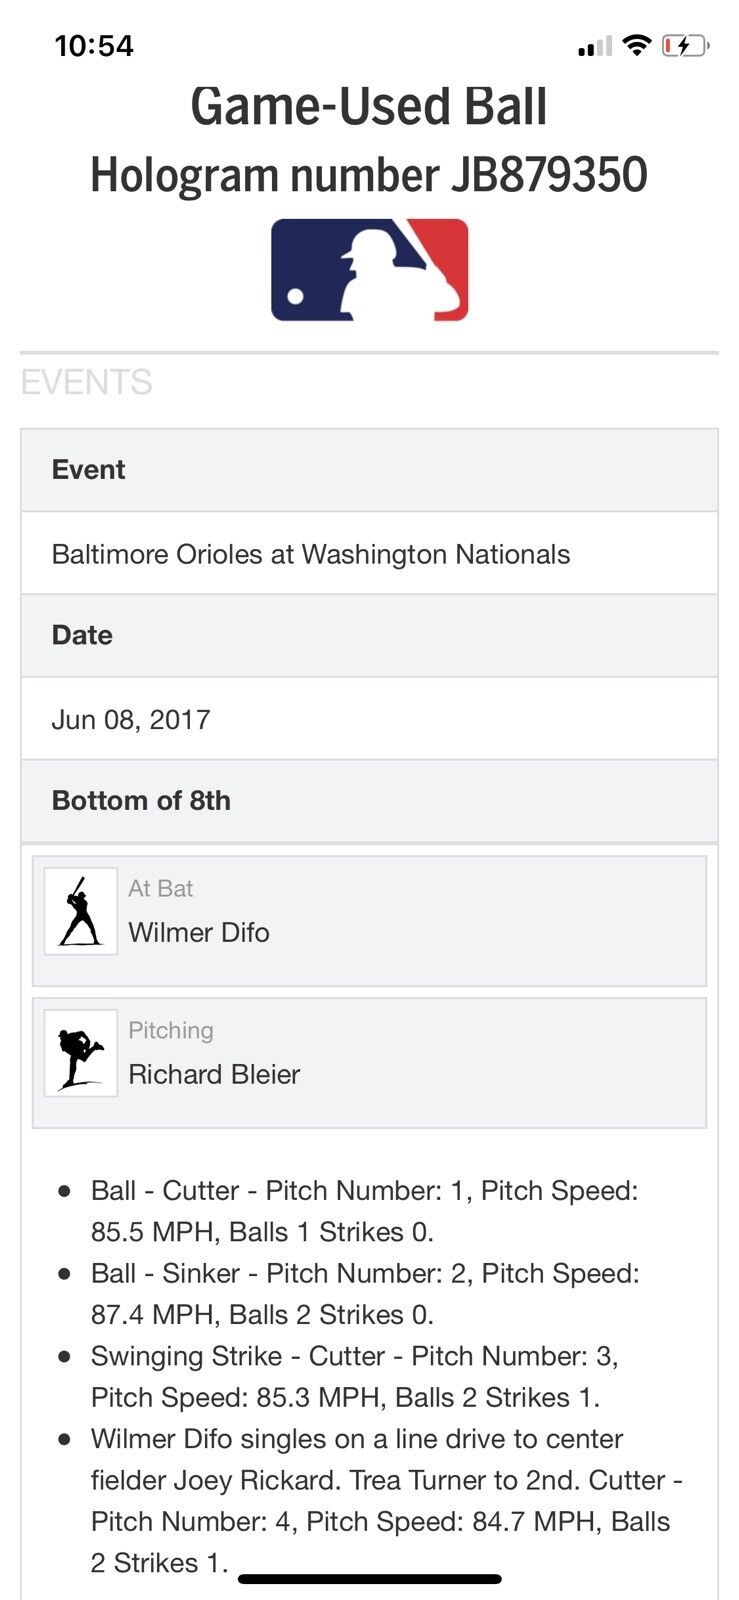
Task: Tap the Jun 08, 2017 date
Action: 131,719
